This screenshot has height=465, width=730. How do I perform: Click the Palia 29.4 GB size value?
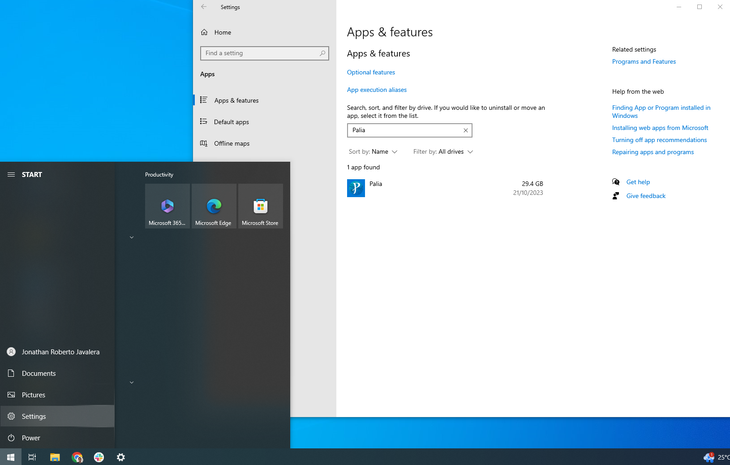click(x=532, y=184)
